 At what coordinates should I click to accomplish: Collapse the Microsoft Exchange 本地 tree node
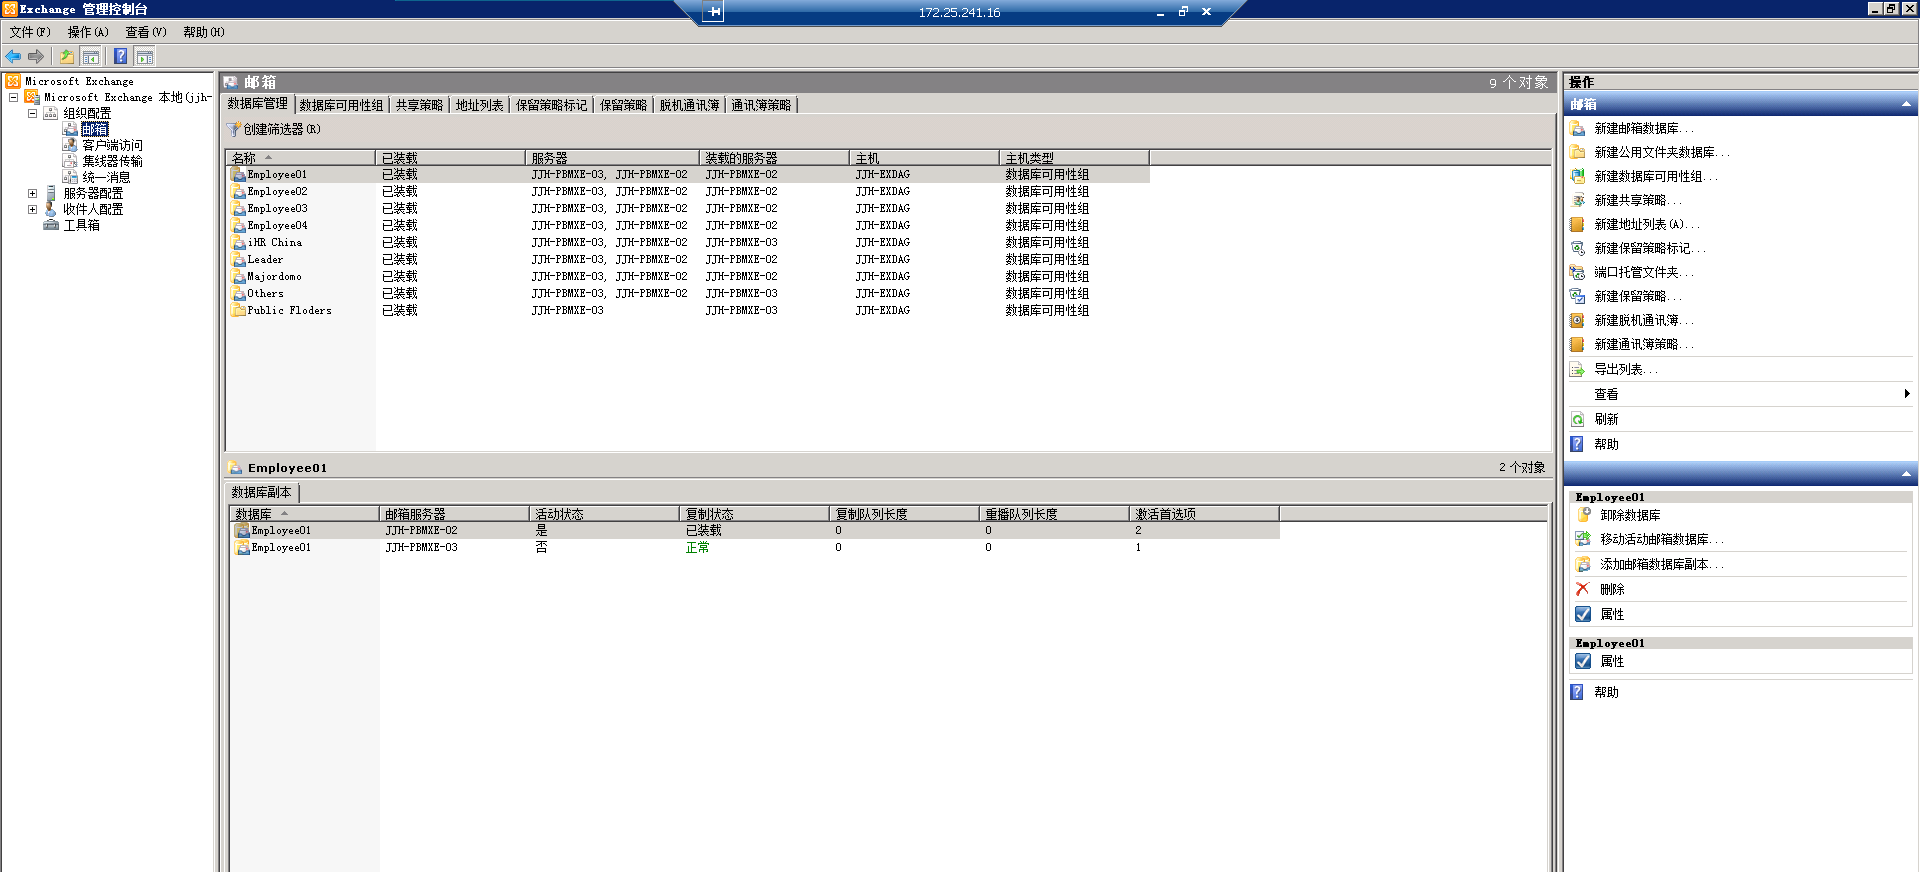pyautogui.click(x=13, y=98)
